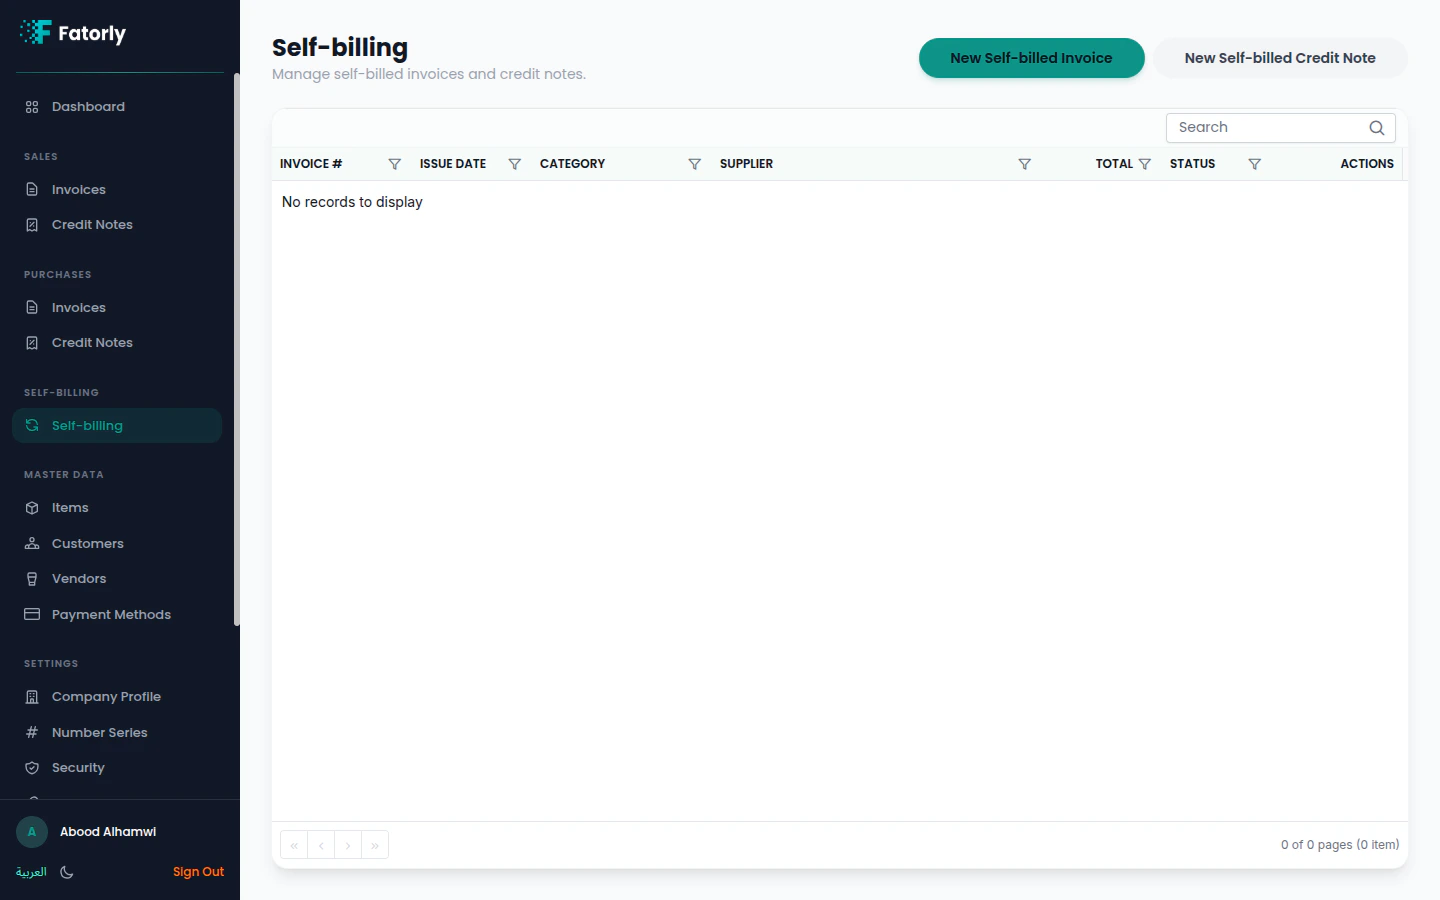Screen dimensions: 1440x900
Task: Click the Self-billing refresh icon
Action: pyautogui.click(x=32, y=425)
